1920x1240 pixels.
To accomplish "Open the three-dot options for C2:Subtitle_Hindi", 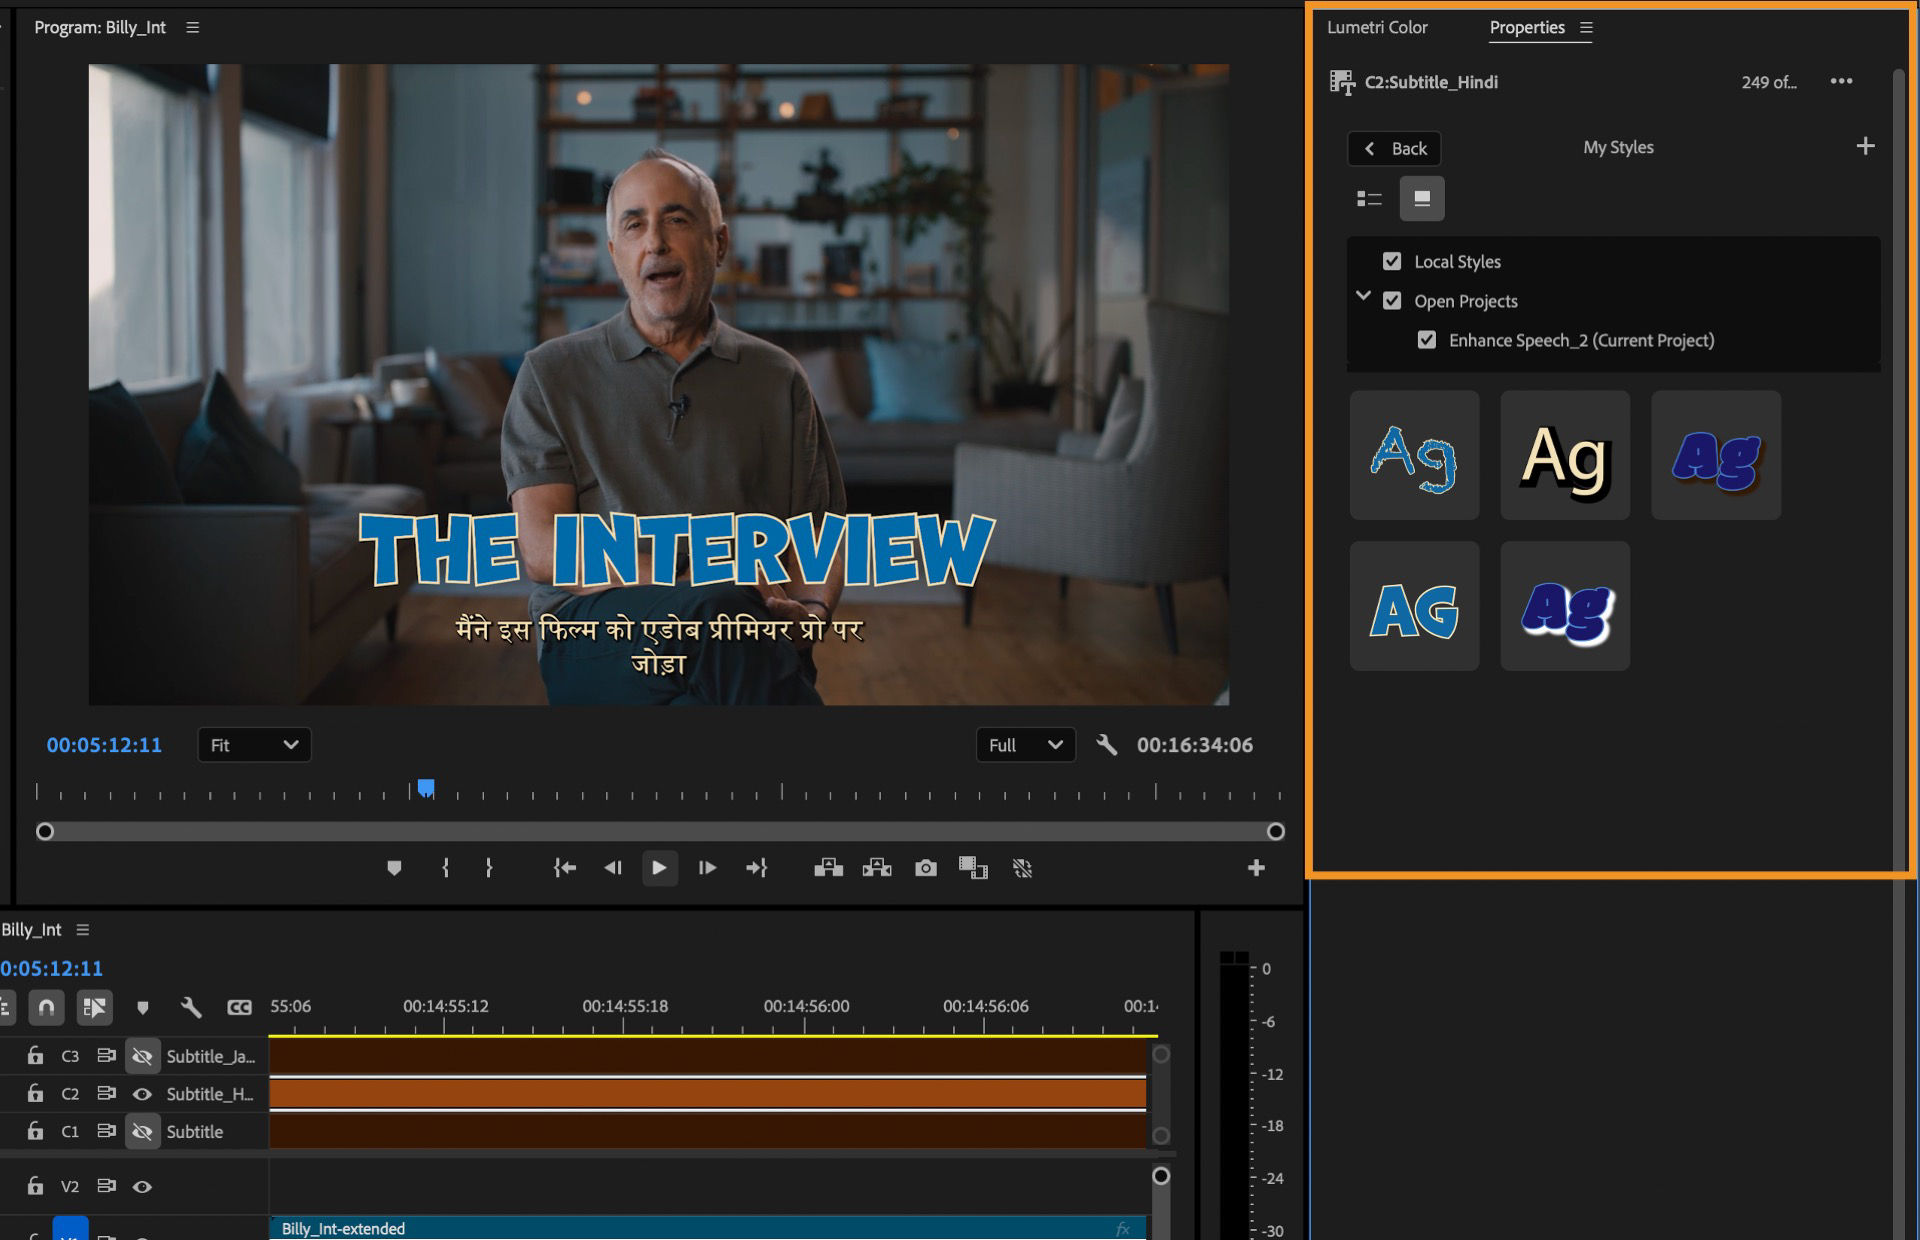I will coord(1841,82).
